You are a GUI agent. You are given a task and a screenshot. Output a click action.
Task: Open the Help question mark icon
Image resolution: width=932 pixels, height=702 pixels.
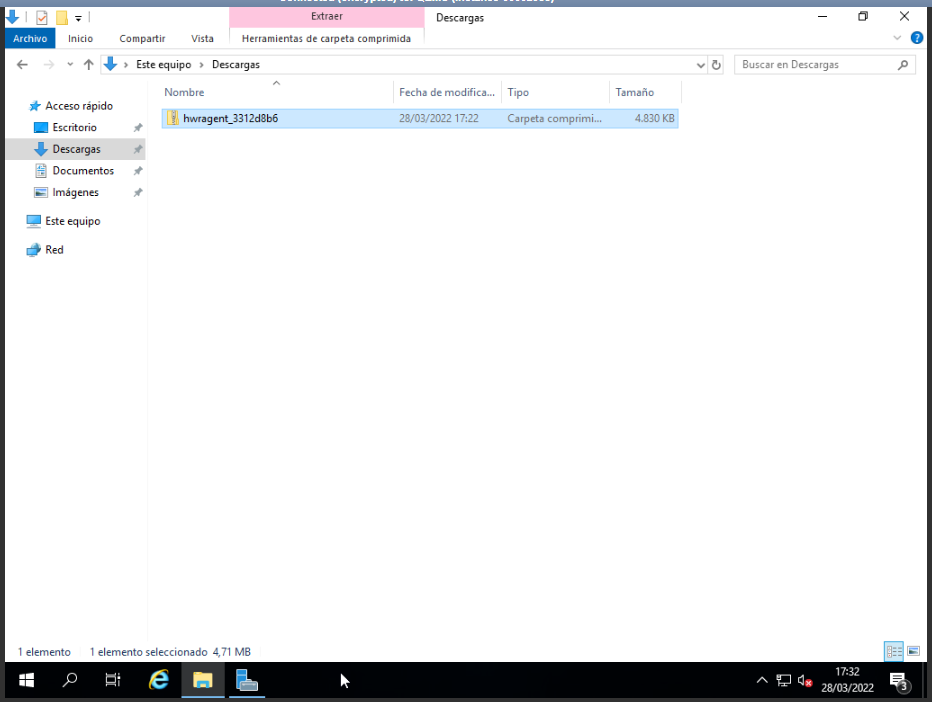pyautogui.click(x=916, y=38)
